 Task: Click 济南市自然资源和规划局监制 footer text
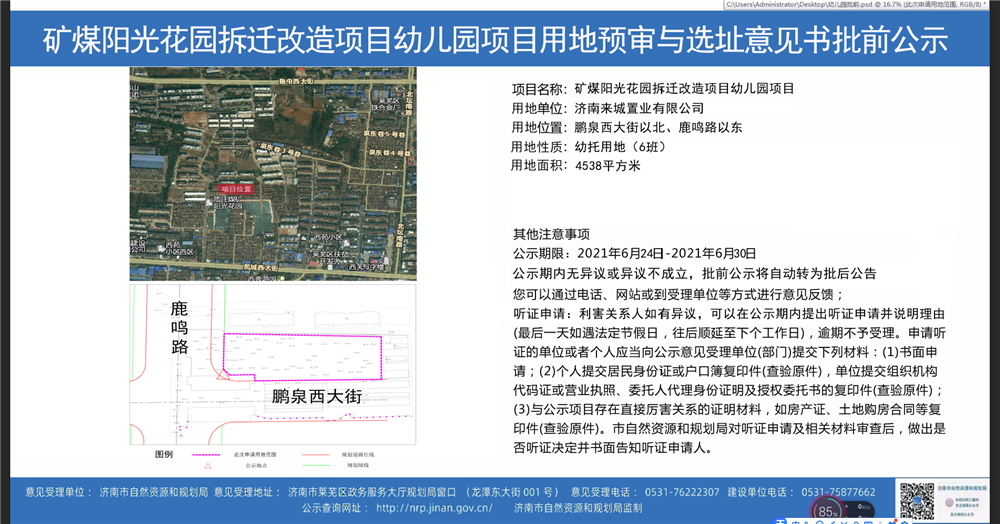click(578, 508)
